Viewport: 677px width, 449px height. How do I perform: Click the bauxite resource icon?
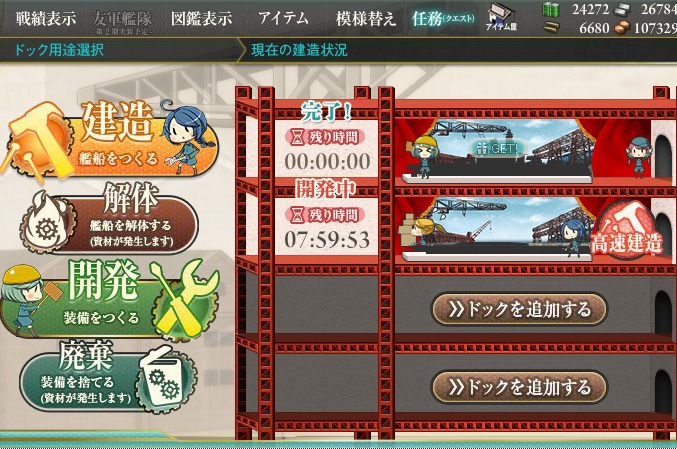622,28
